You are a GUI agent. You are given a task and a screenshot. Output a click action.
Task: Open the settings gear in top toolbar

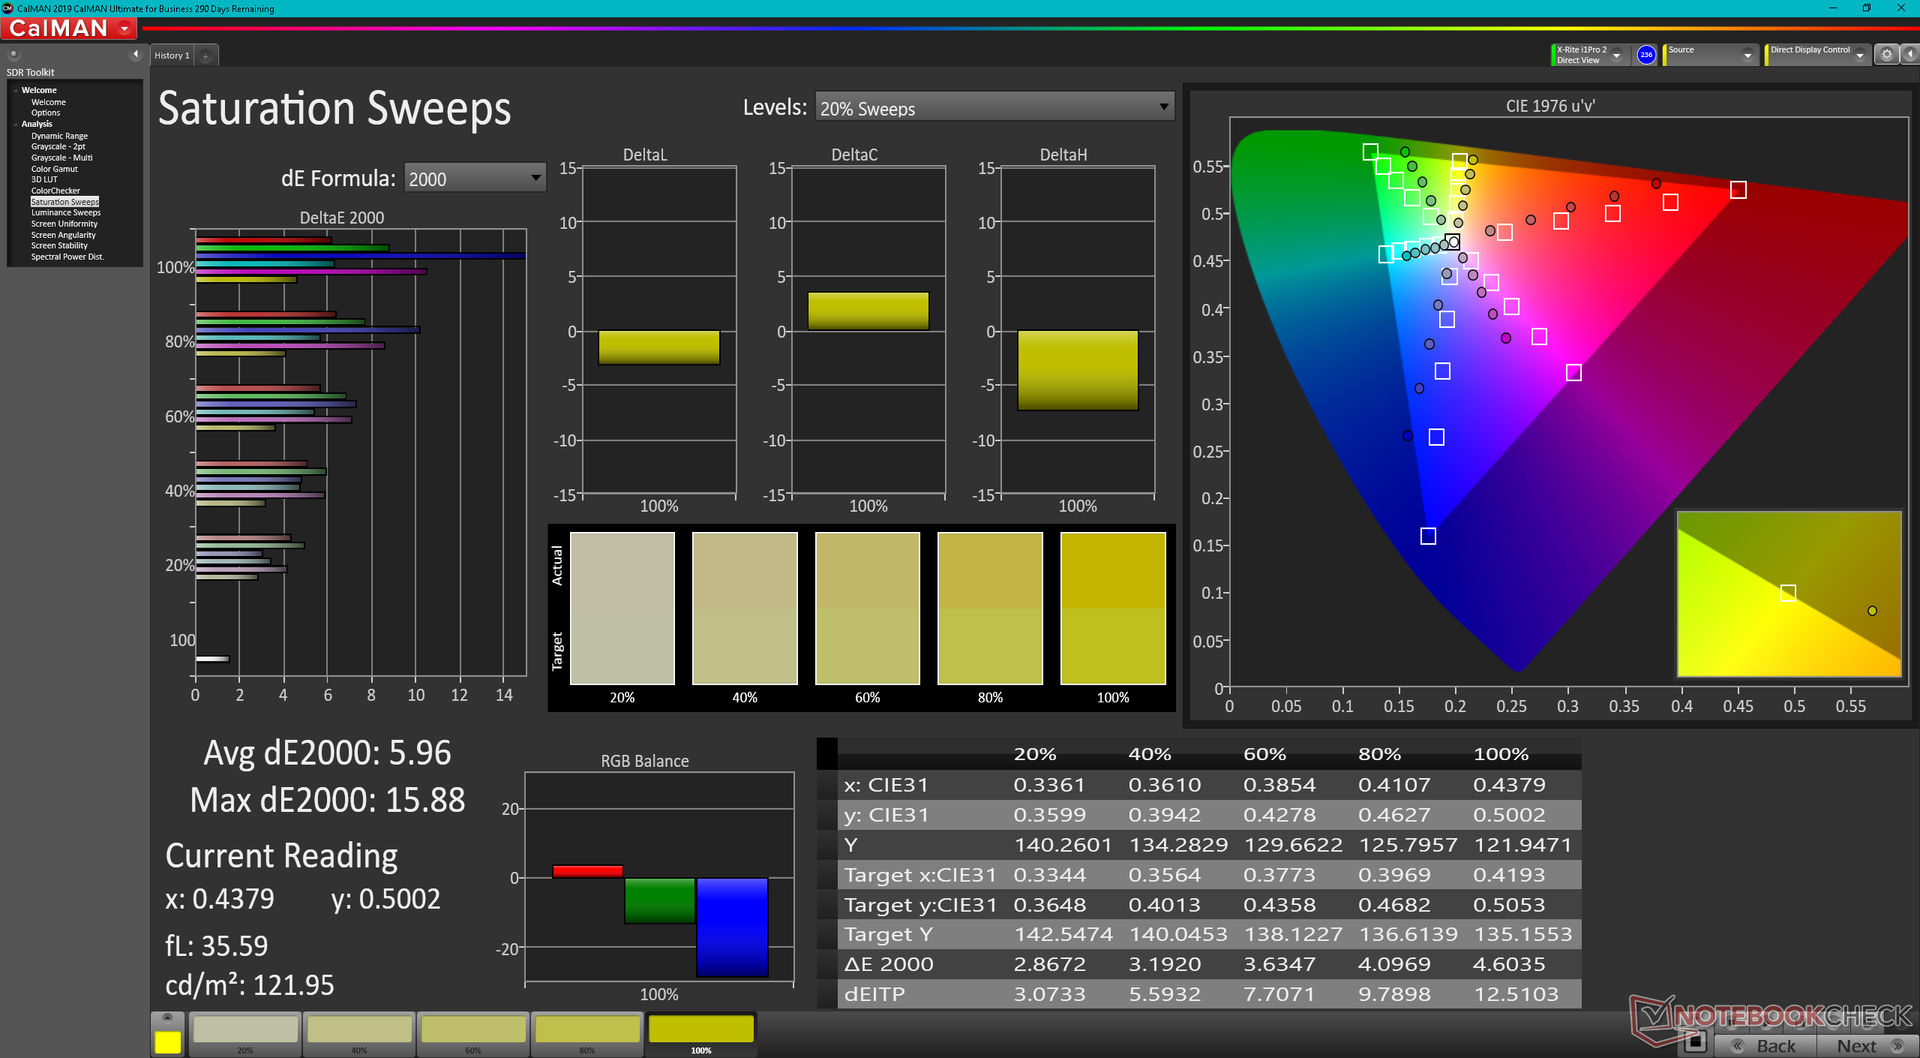pyautogui.click(x=1886, y=55)
